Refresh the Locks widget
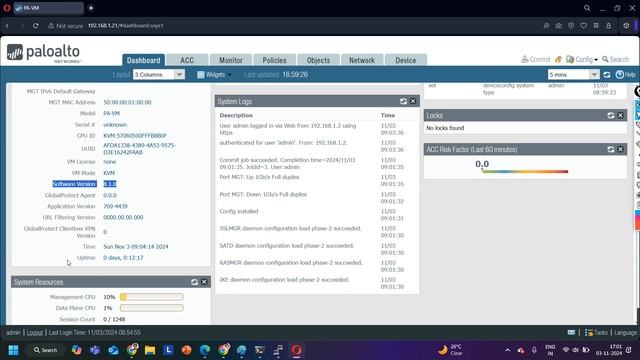The width and height of the screenshot is (640, 360). pyautogui.click(x=611, y=116)
